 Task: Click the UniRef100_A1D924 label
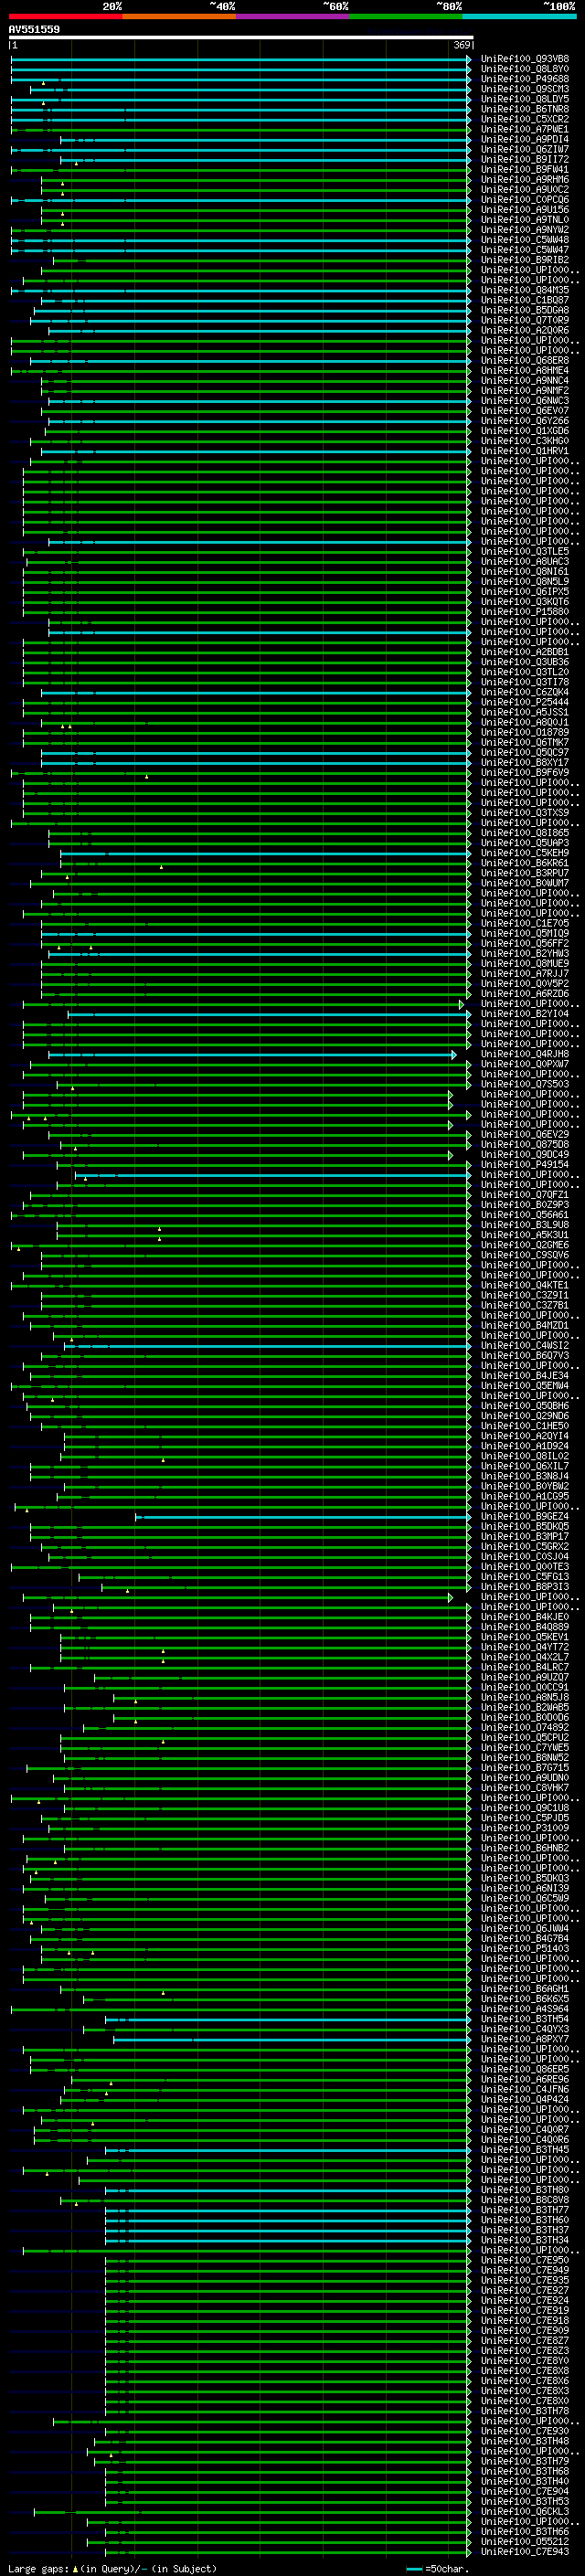(525, 1446)
